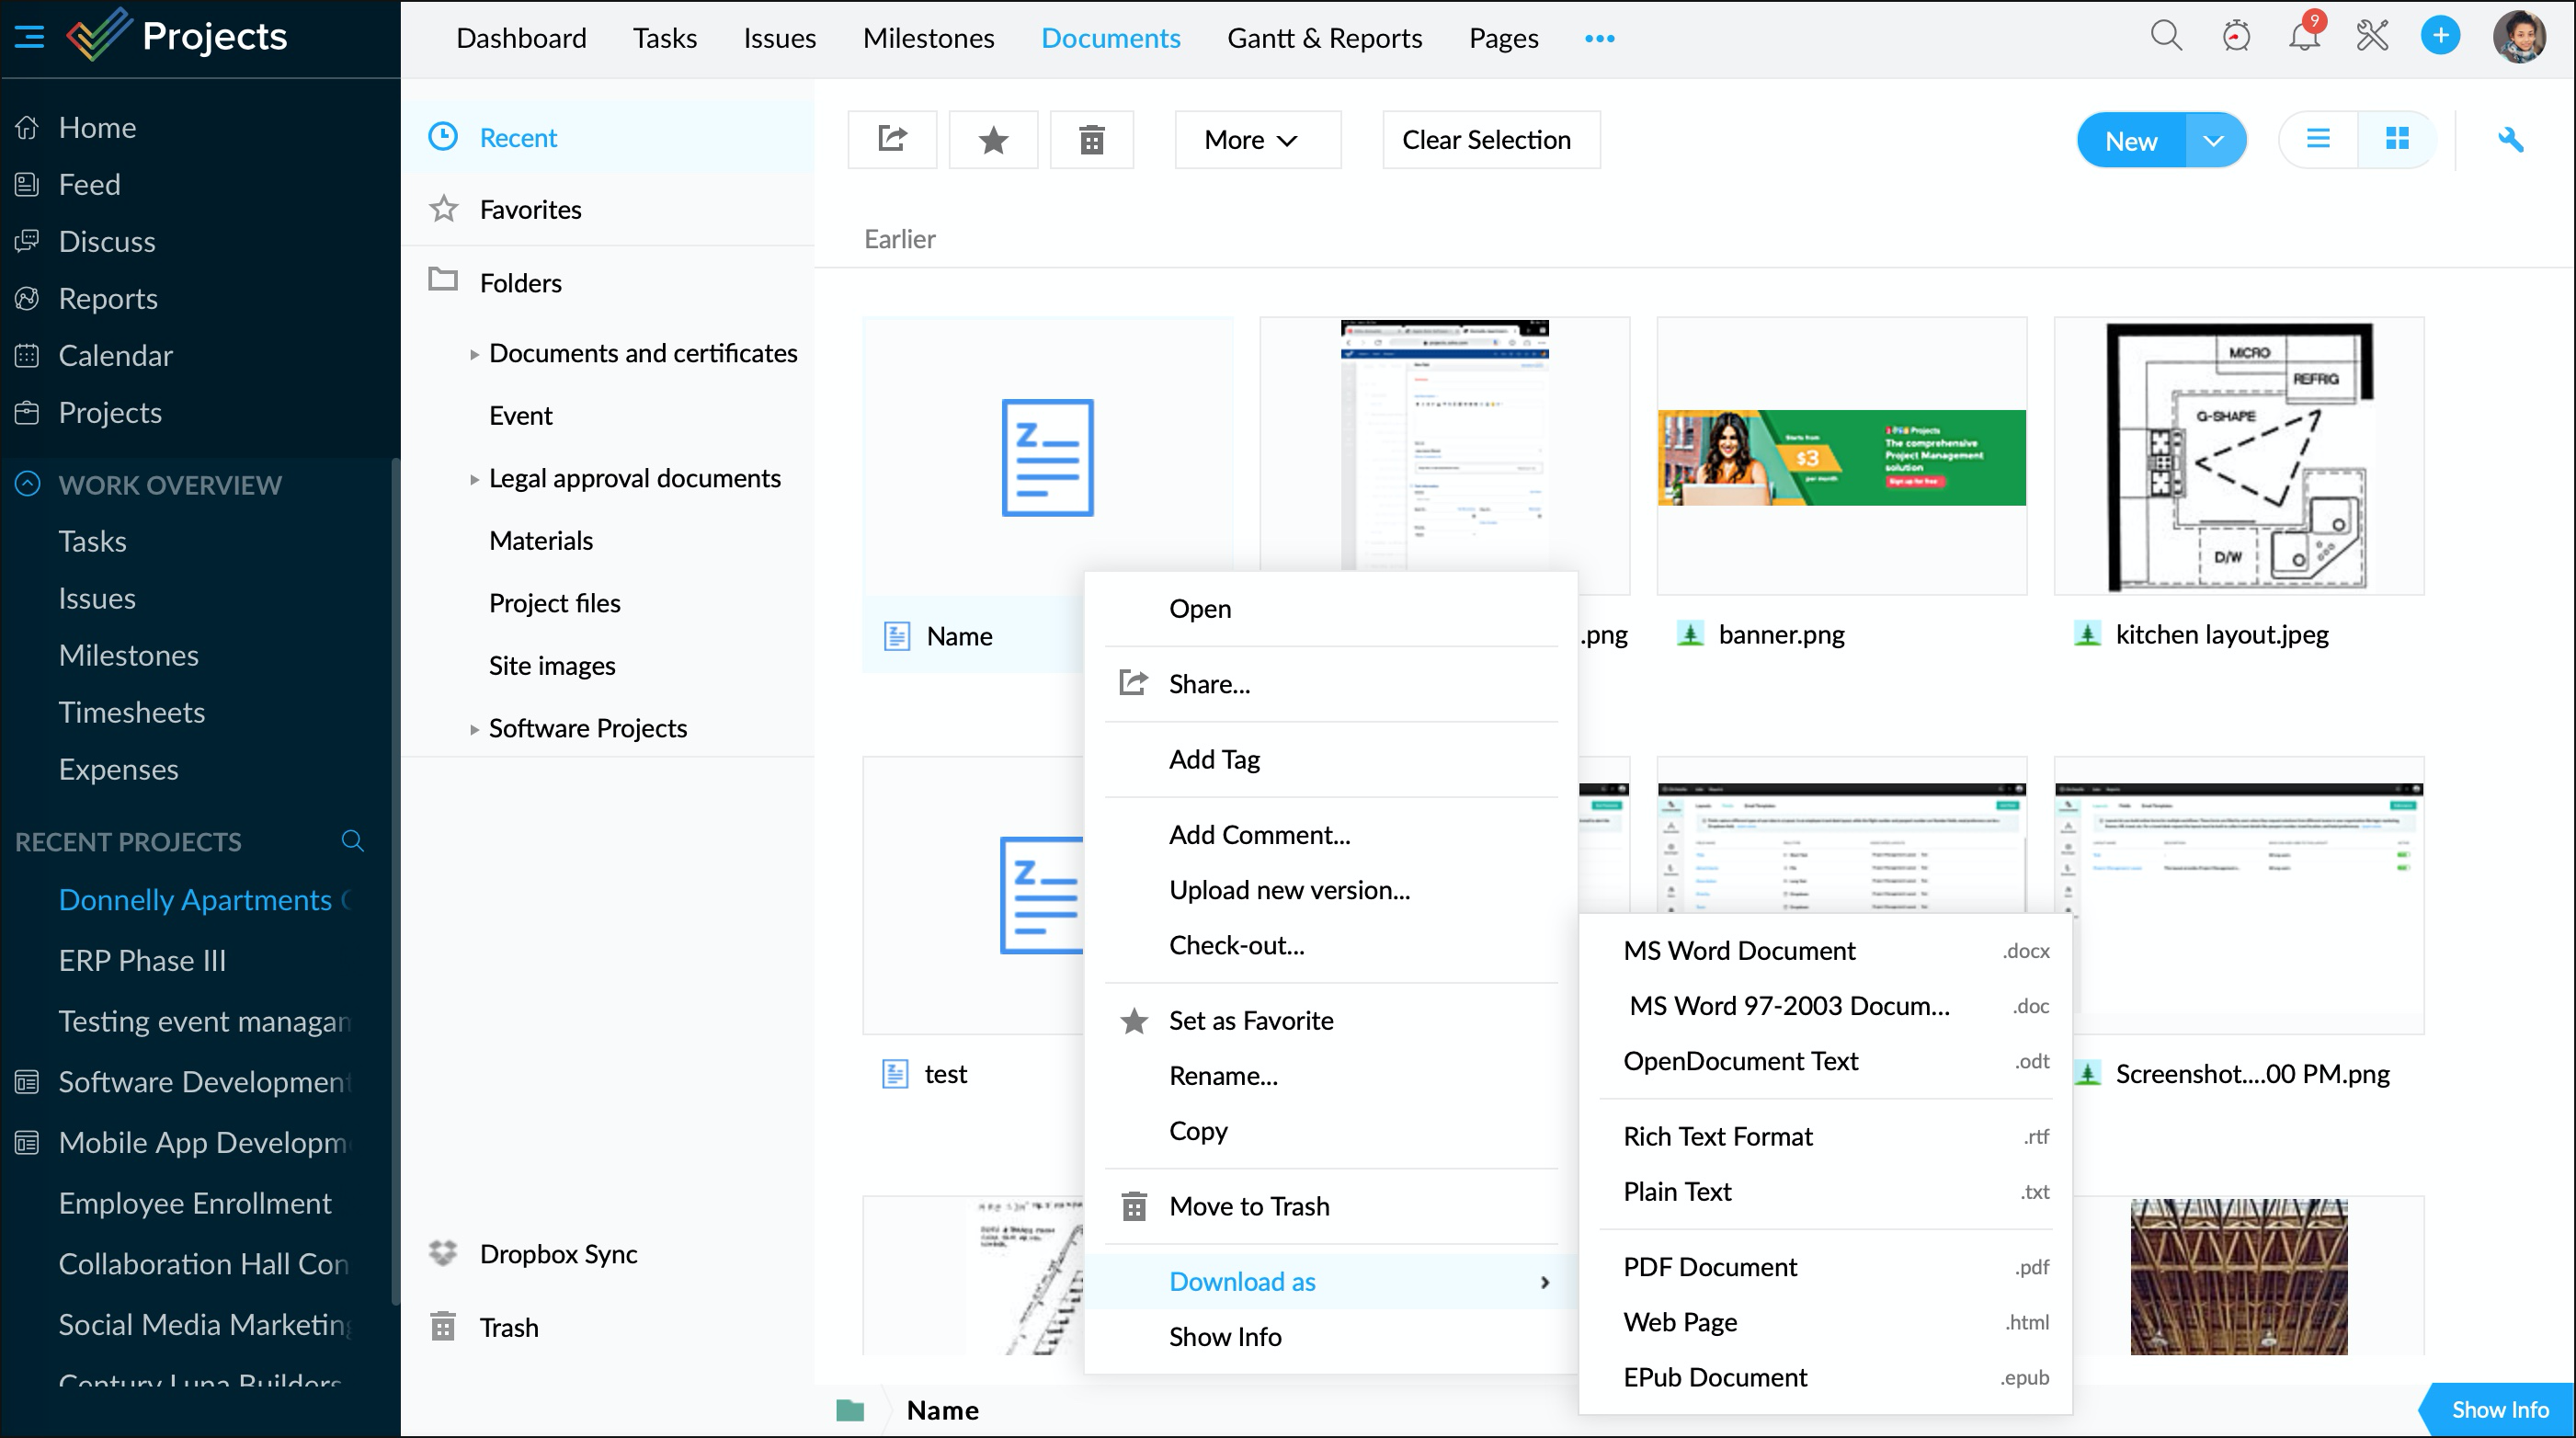Viewport: 2576px width, 1438px height.
Task: Click the star favorite toolbar icon
Action: pyautogui.click(x=992, y=139)
